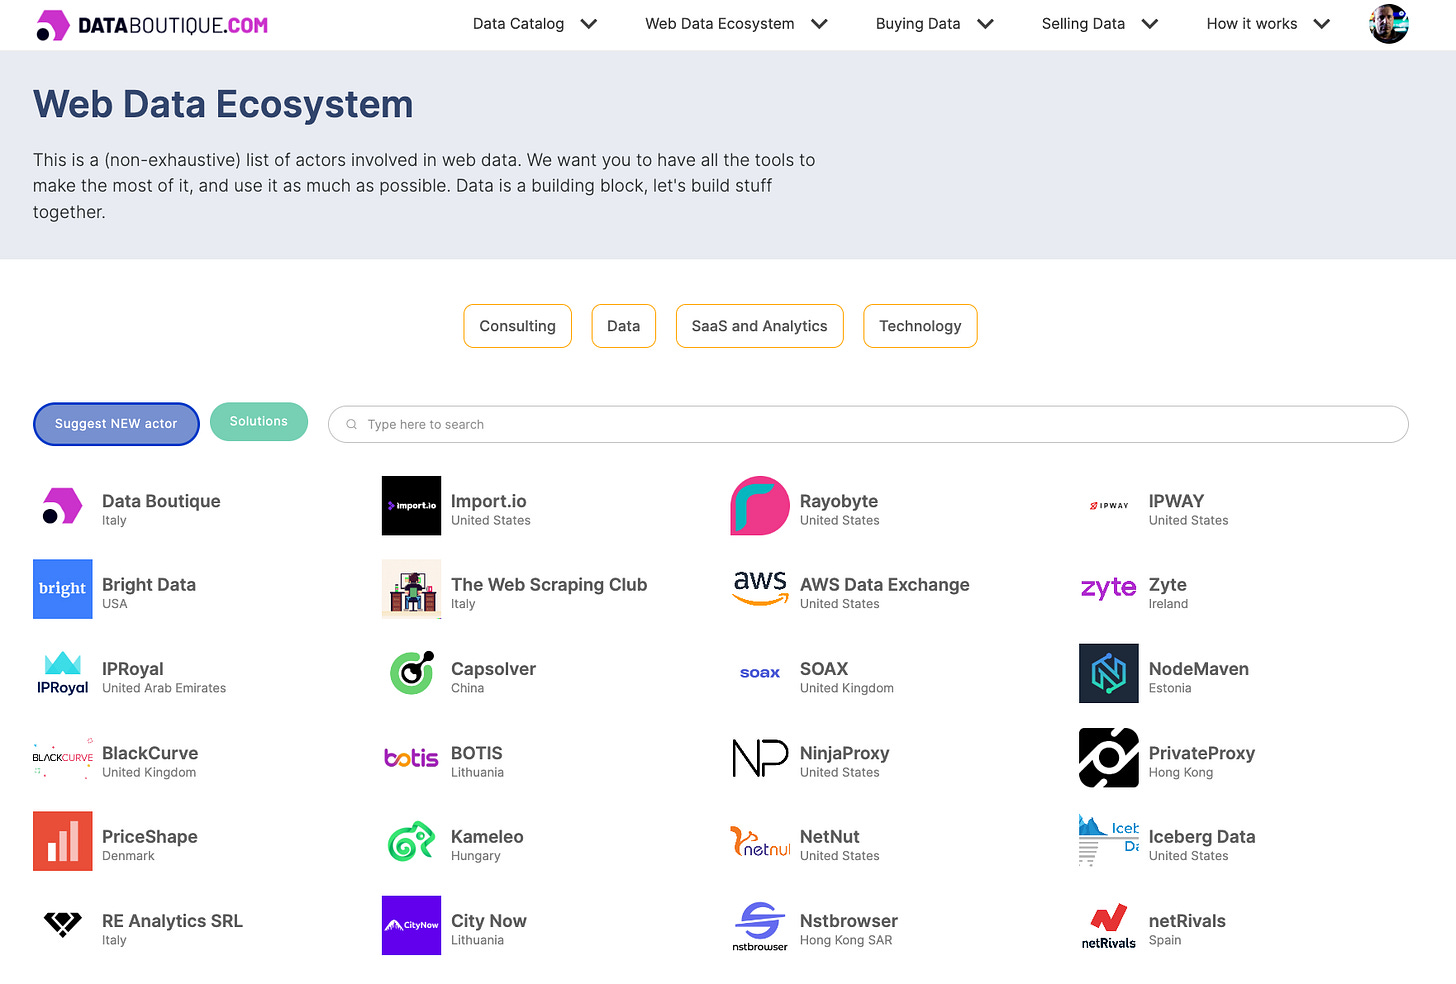This screenshot has height=984, width=1456.
Task: Click the DataBoutique.com logo in header
Action: pyautogui.click(x=151, y=25)
